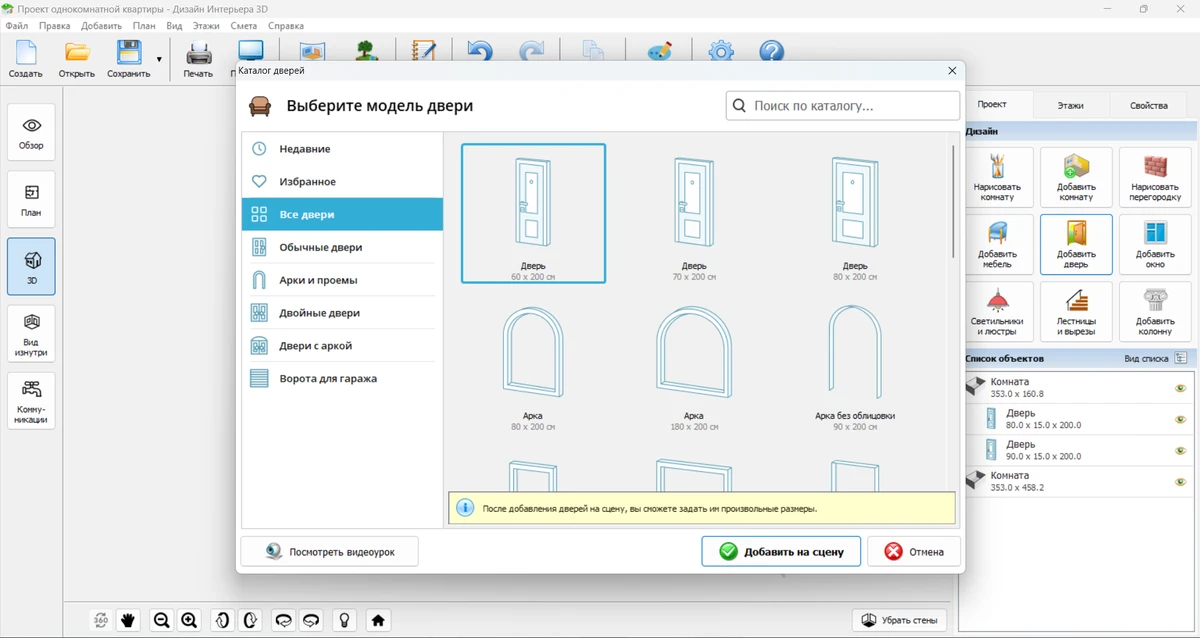Open the Коммуникации mode
The image size is (1200, 638).
(31, 401)
